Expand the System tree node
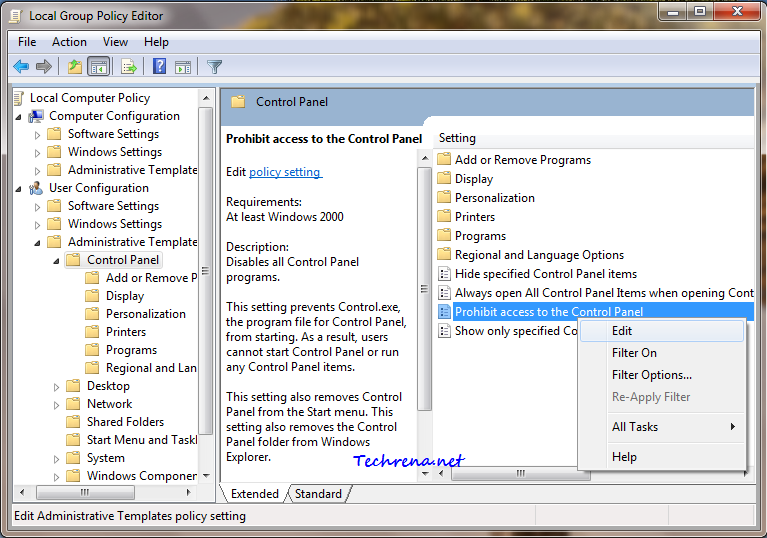 point(57,459)
